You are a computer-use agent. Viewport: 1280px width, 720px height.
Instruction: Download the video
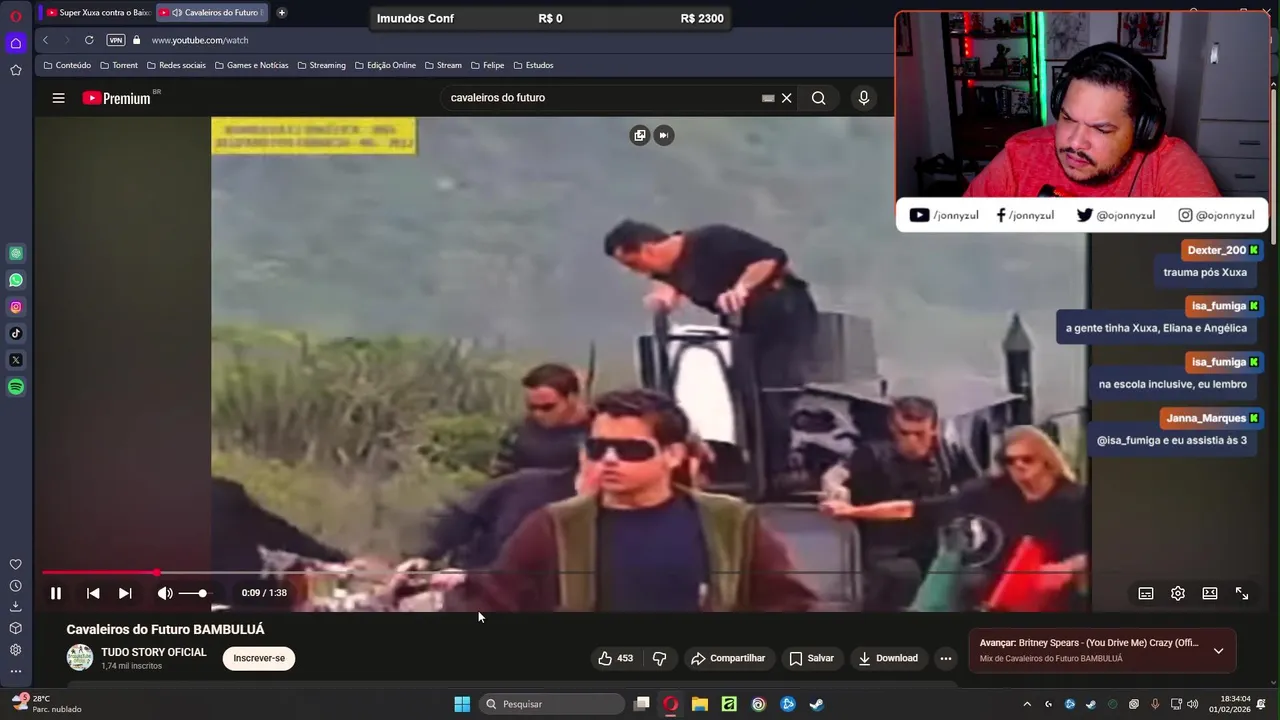point(888,658)
